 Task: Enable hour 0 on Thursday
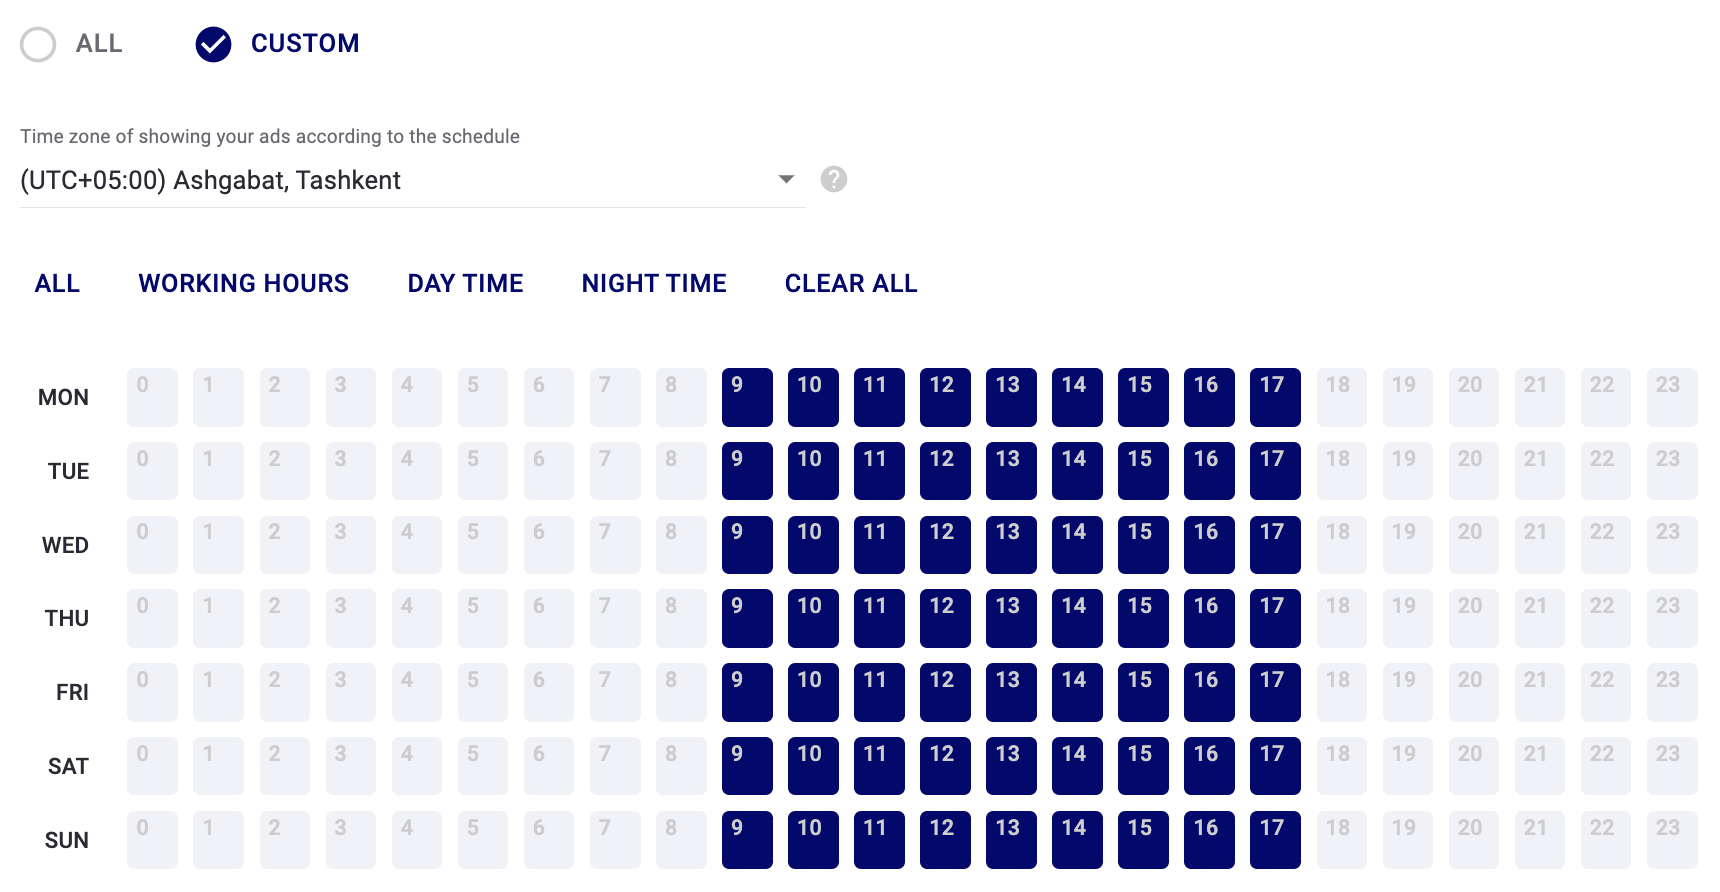(152, 618)
